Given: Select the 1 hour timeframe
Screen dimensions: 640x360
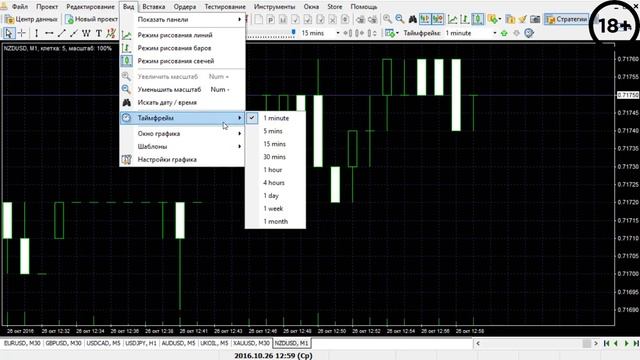Looking at the screenshot, I should (276, 170).
